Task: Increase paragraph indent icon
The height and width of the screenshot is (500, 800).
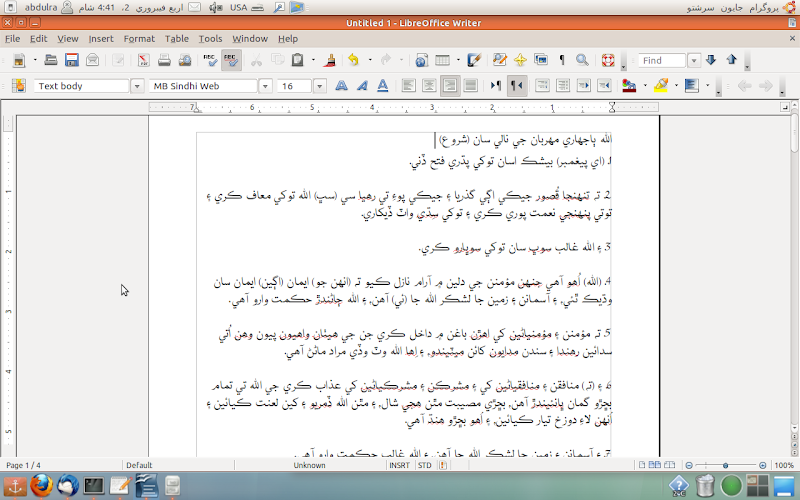Action: [605, 86]
